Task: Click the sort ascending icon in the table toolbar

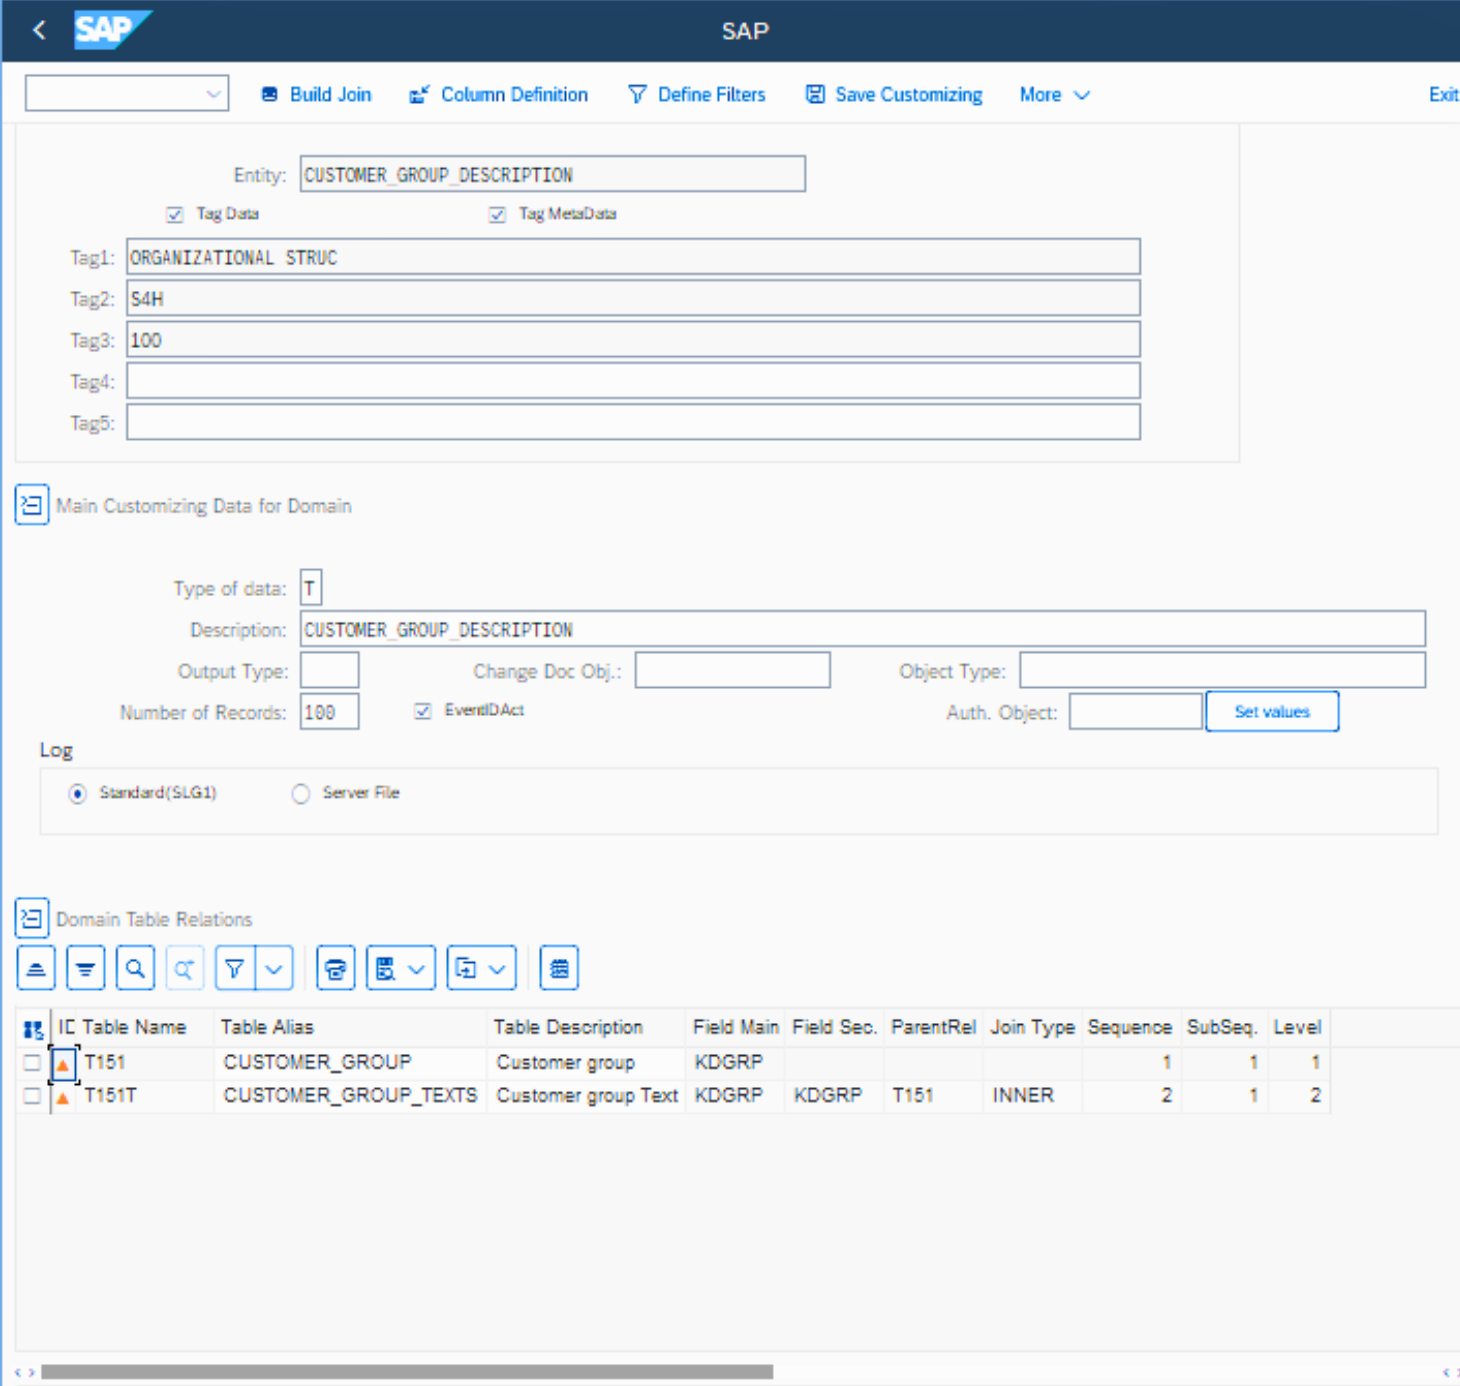Action: coord(36,968)
